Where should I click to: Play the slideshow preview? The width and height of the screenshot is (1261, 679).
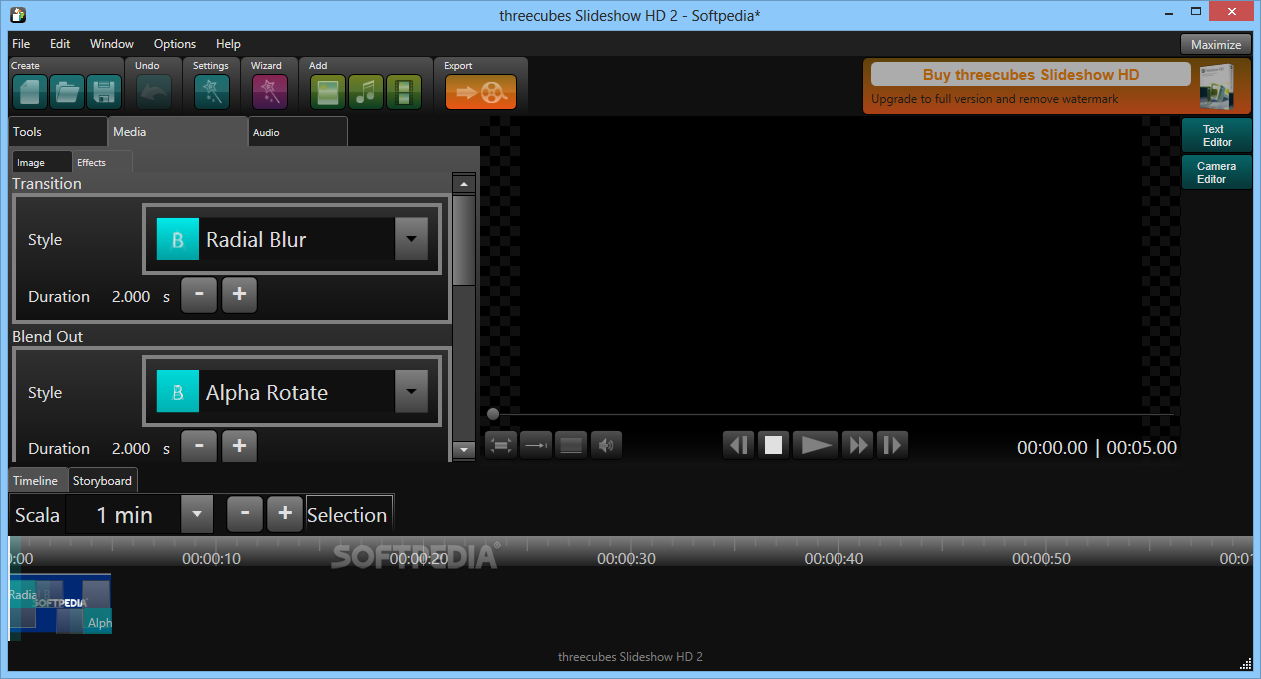[x=815, y=445]
